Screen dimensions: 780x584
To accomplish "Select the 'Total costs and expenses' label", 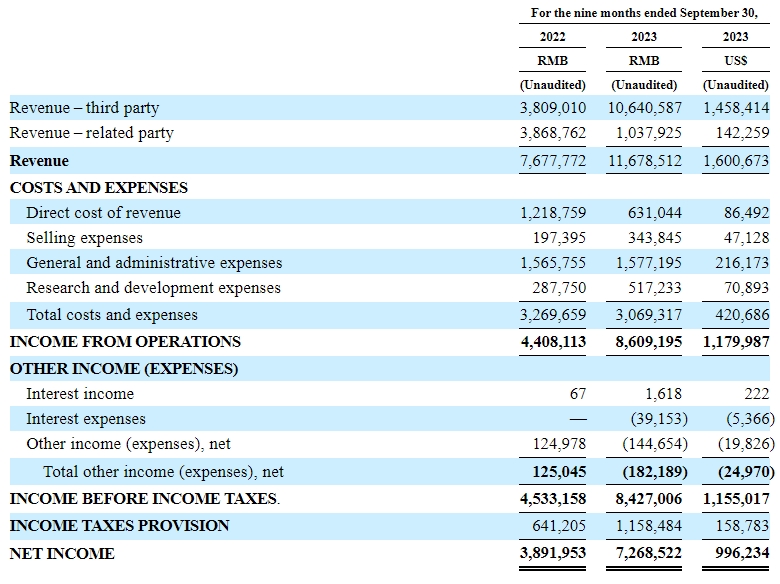I will click(x=112, y=315).
